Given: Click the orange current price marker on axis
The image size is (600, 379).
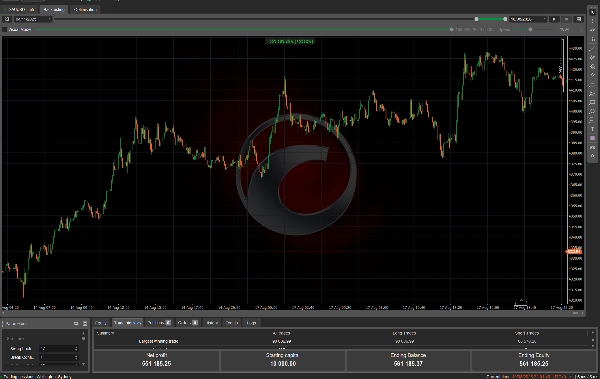Looking at the screenshot, I should [574, 252].
